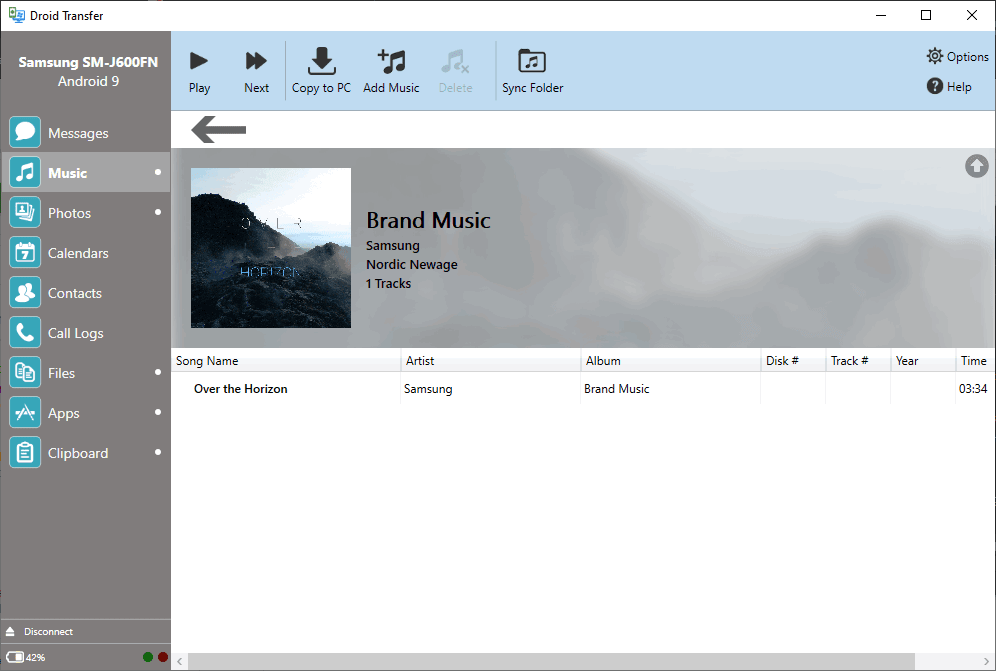Click the Delete music icon
Viewport: 996px width, 671px height.
(455, 61)
